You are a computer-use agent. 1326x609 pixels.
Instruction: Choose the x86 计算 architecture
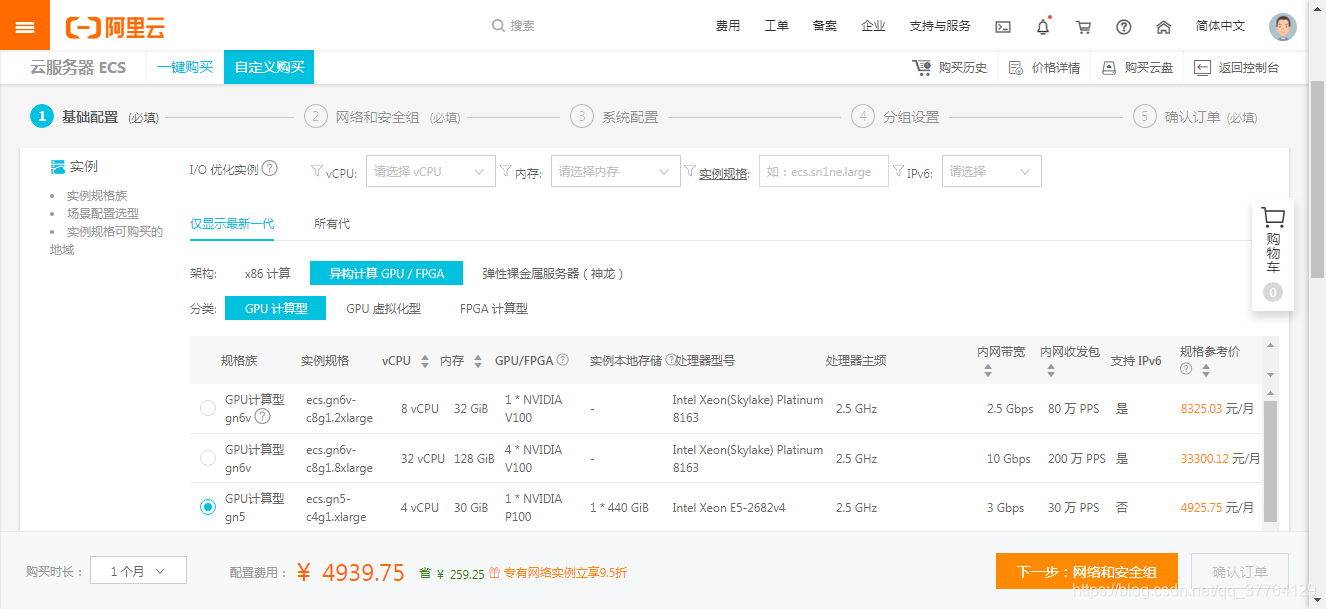(267, 273)
